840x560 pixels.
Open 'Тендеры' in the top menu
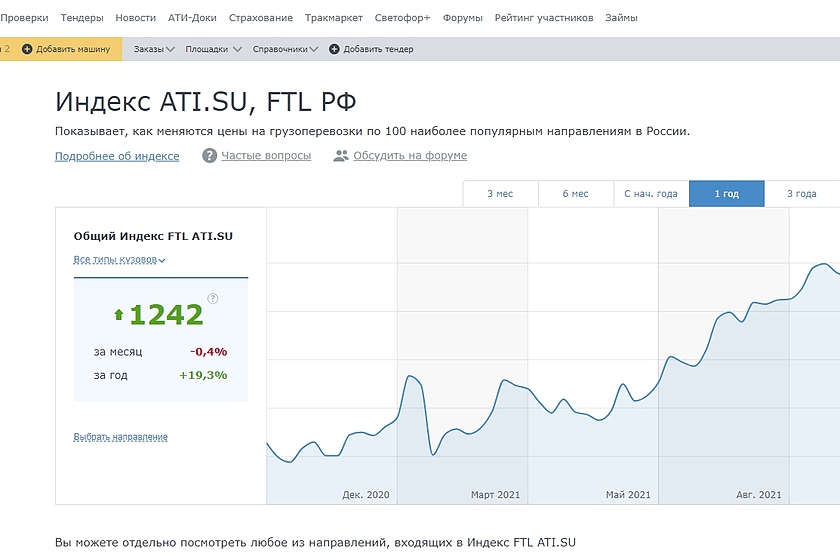82,18
